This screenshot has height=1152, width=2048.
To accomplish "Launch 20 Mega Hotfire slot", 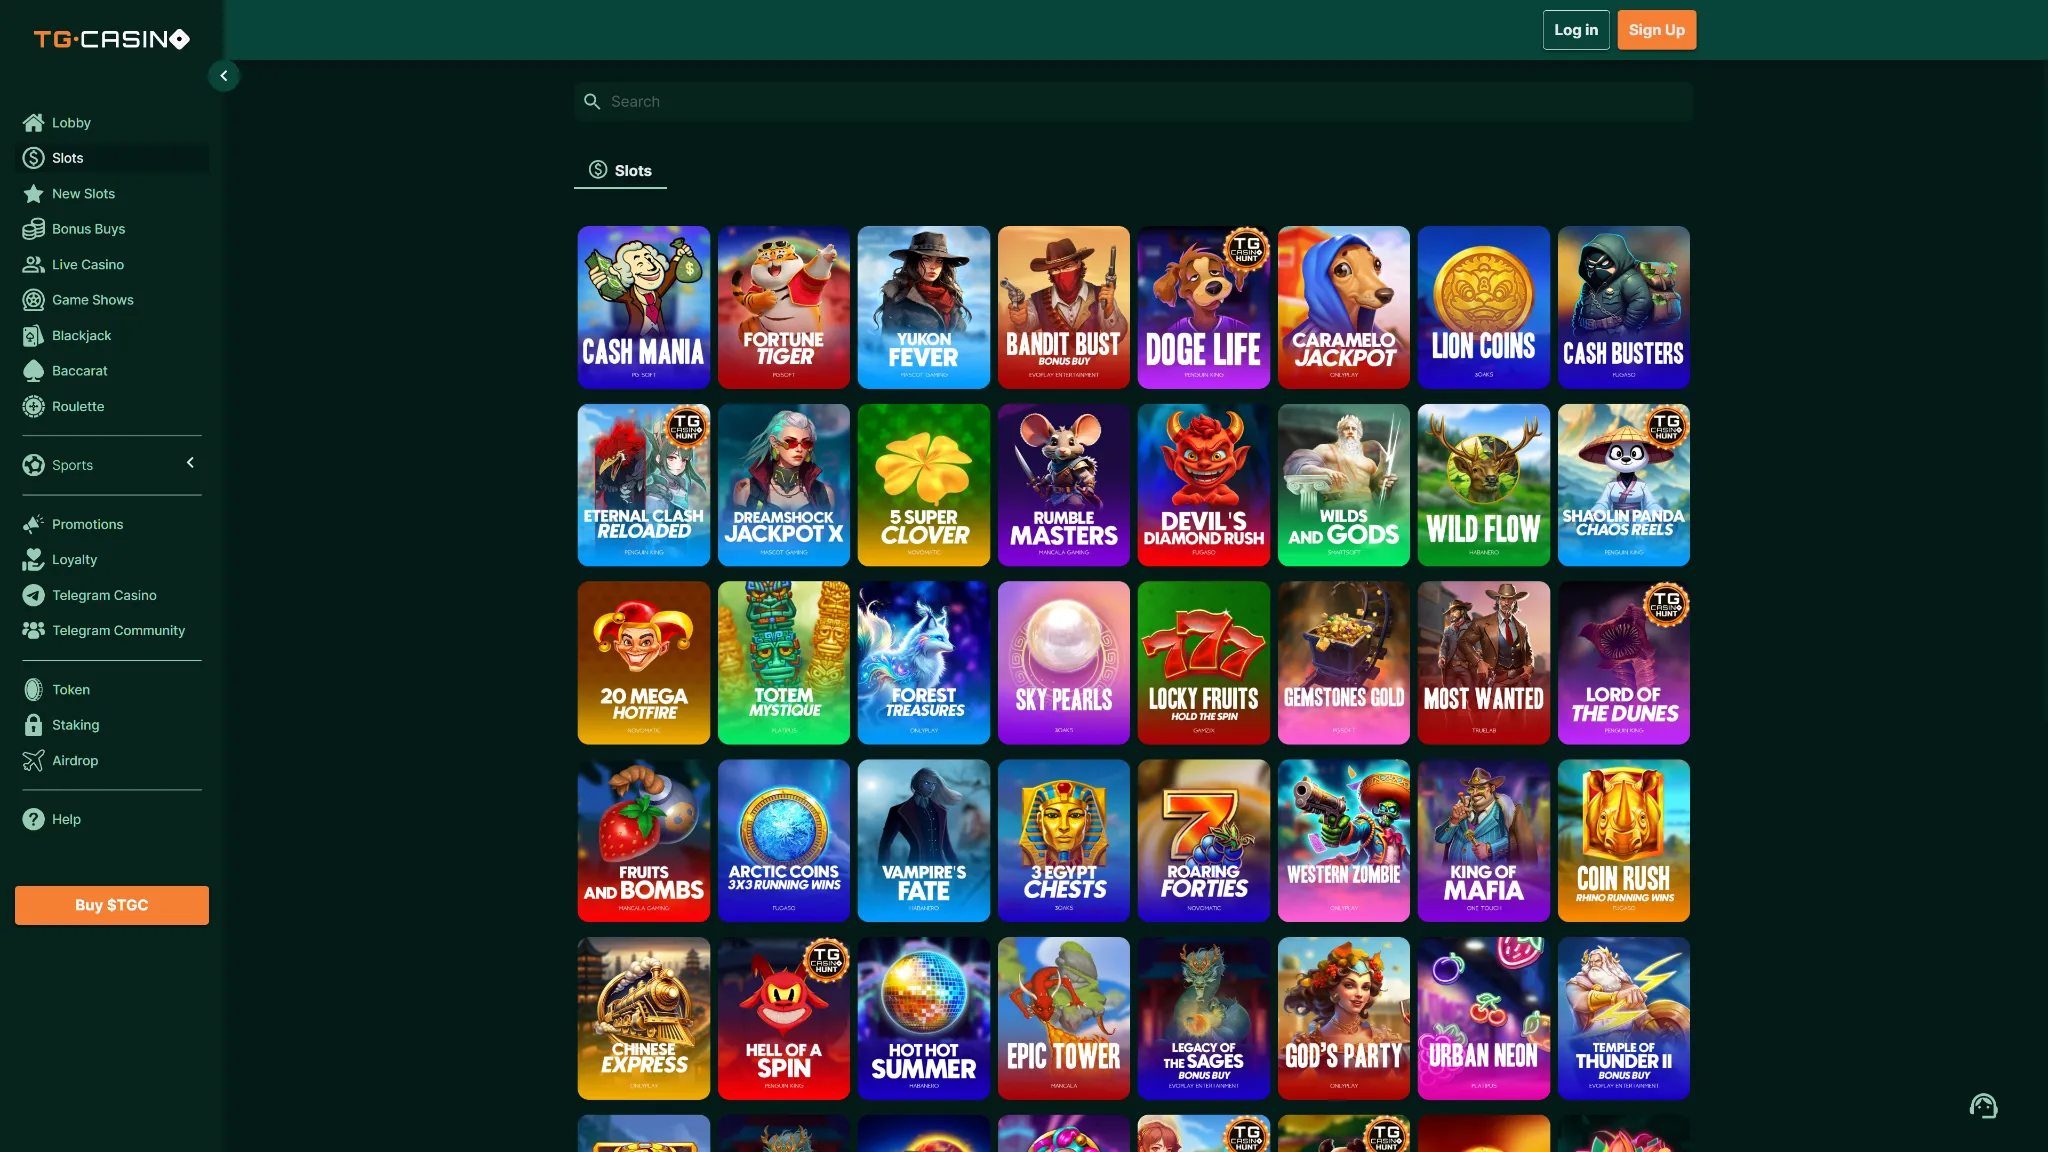I will 644,663.
